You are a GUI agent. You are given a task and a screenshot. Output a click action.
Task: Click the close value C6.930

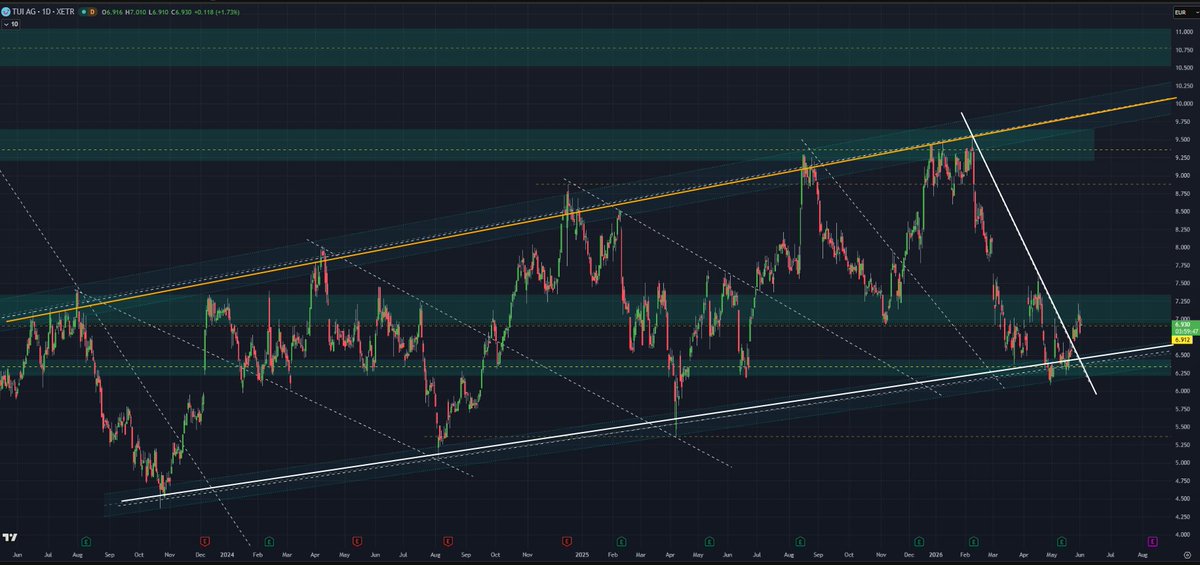point(181,12)
